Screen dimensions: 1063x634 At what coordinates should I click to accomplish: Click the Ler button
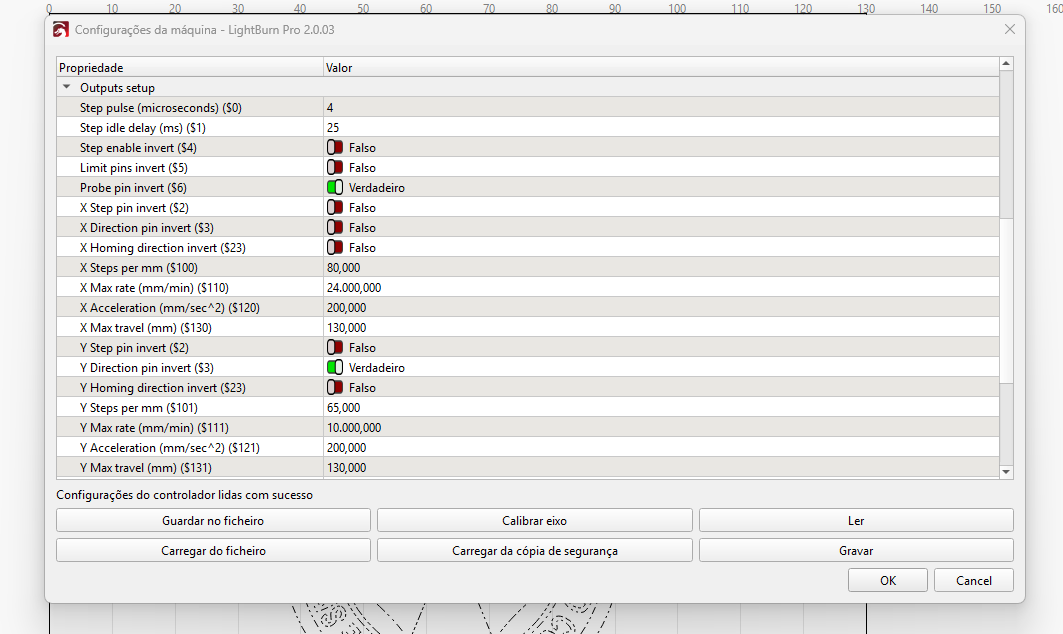pyautogui.click(x=856, y=521)
